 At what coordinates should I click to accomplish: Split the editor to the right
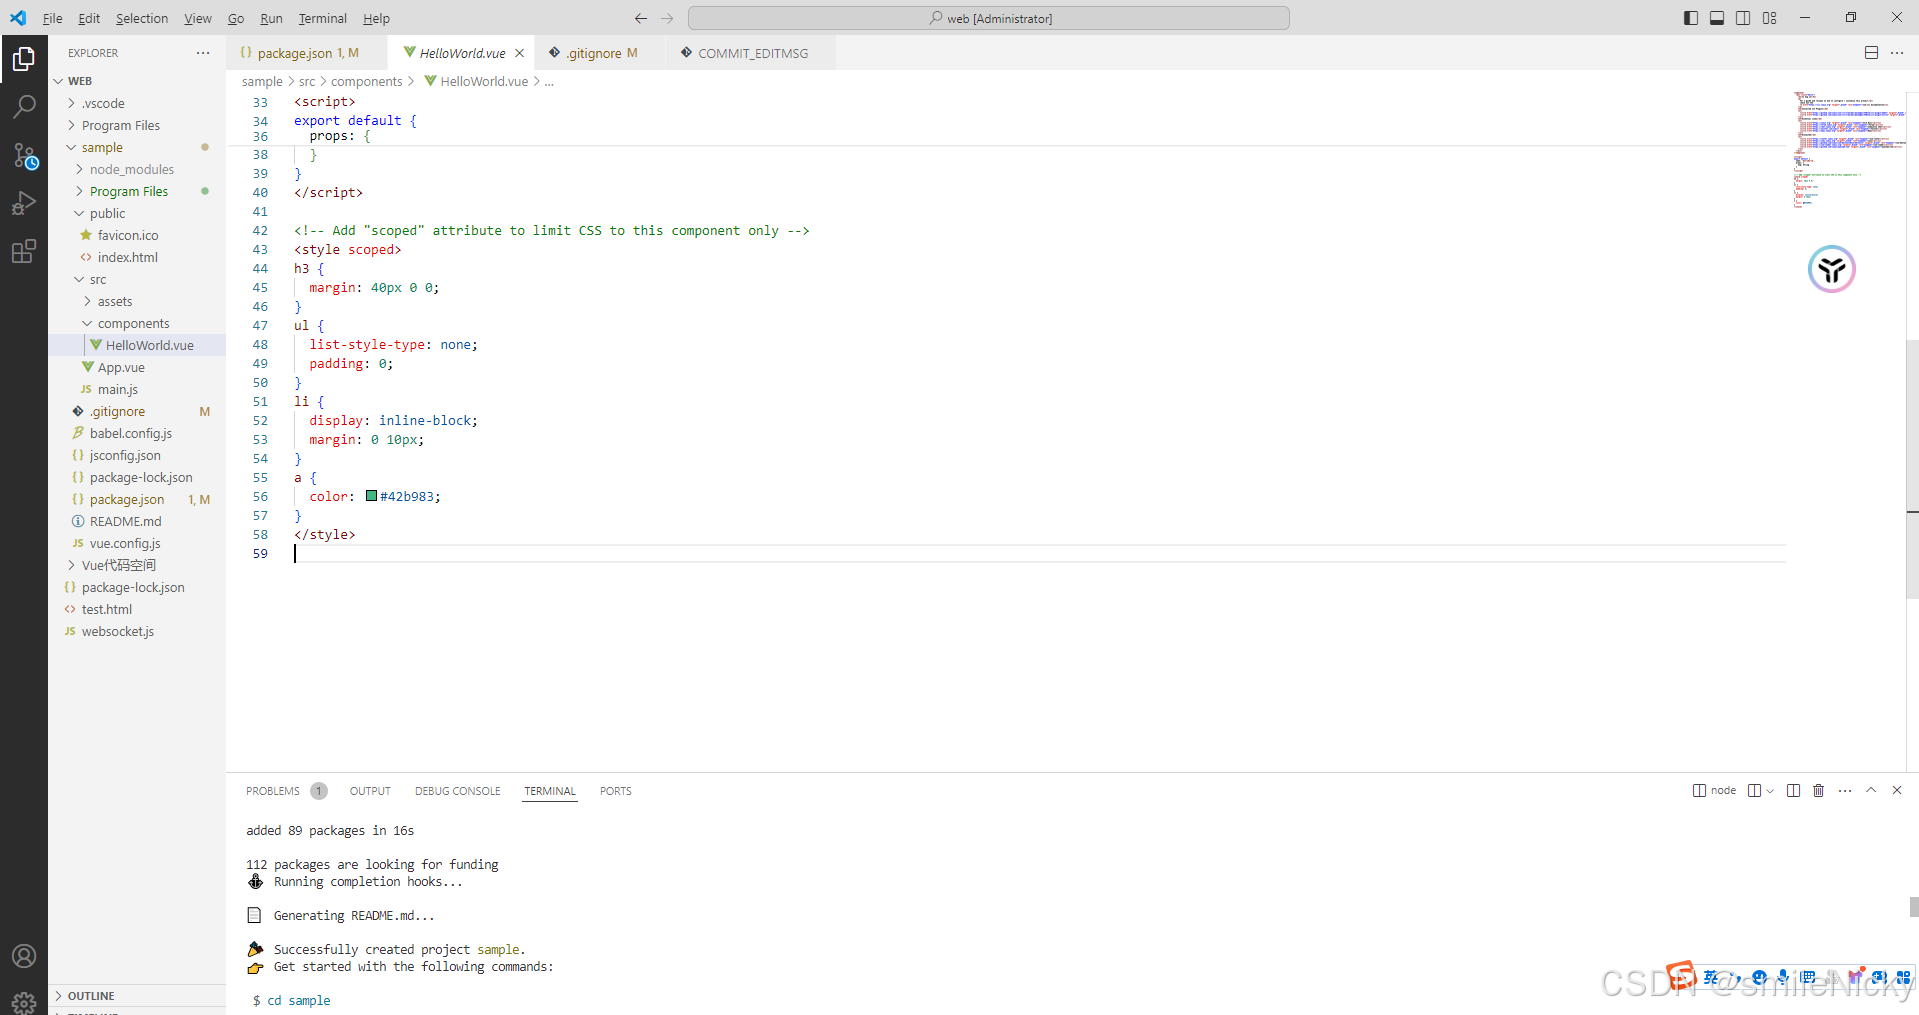click(x=1871, y=53)
